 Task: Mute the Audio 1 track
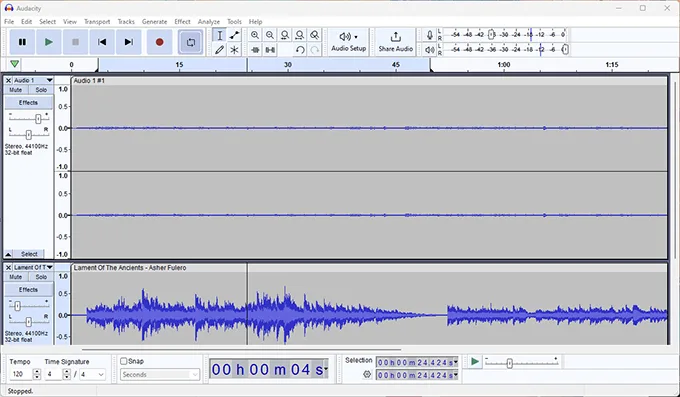pyautogui.click(x=16, y=90)
